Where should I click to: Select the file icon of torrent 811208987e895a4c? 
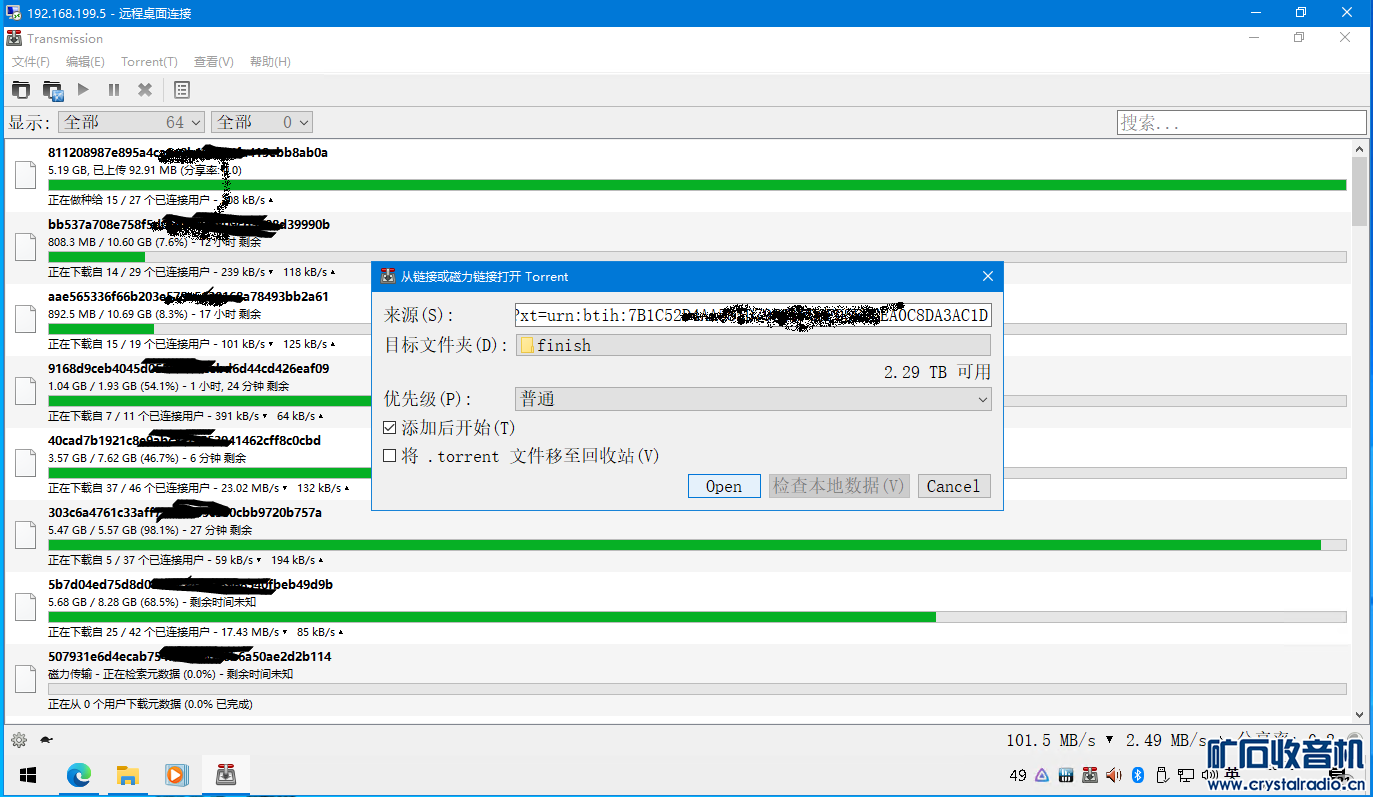(27, 176)
